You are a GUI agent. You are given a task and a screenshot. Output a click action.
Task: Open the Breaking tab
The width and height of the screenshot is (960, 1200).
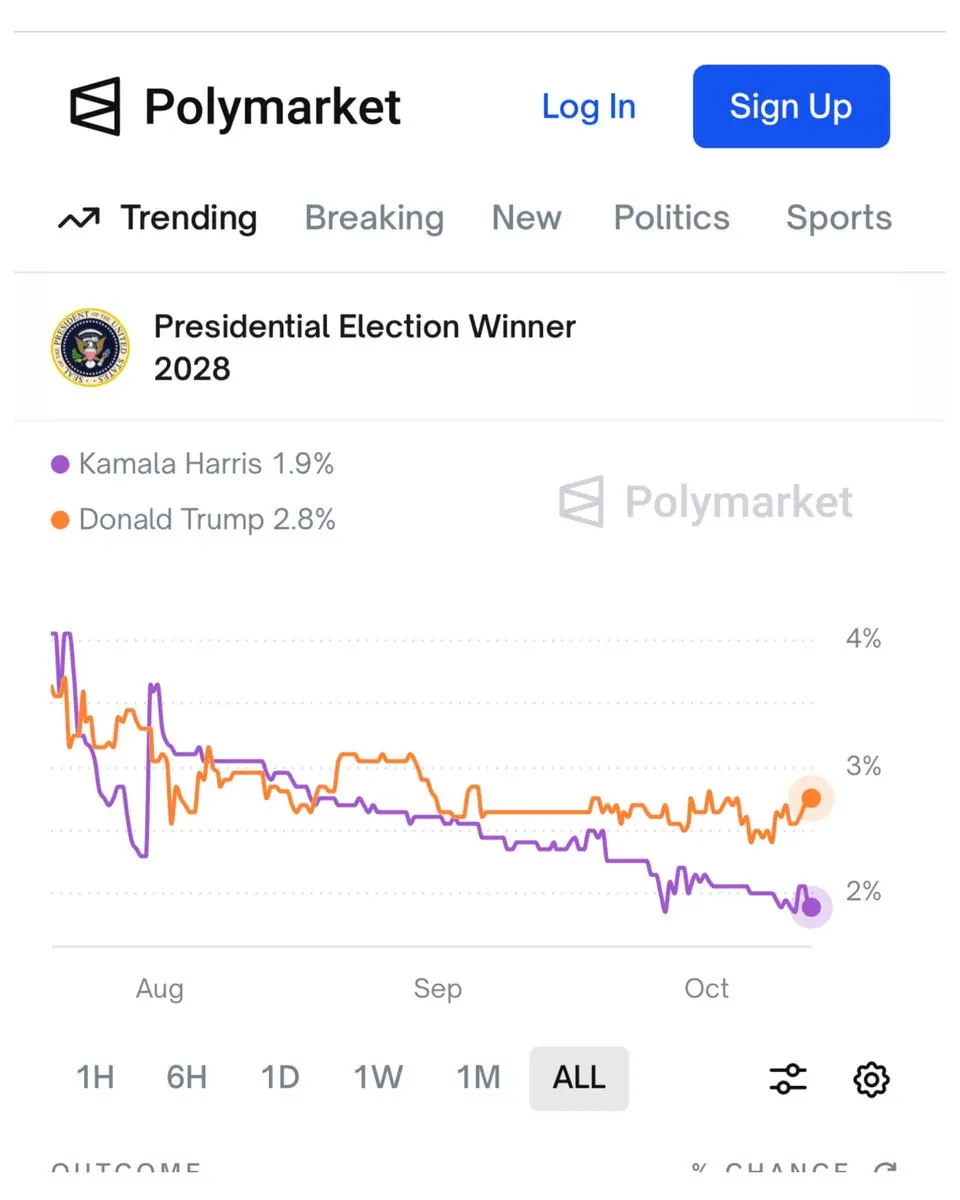coord(374,218)
